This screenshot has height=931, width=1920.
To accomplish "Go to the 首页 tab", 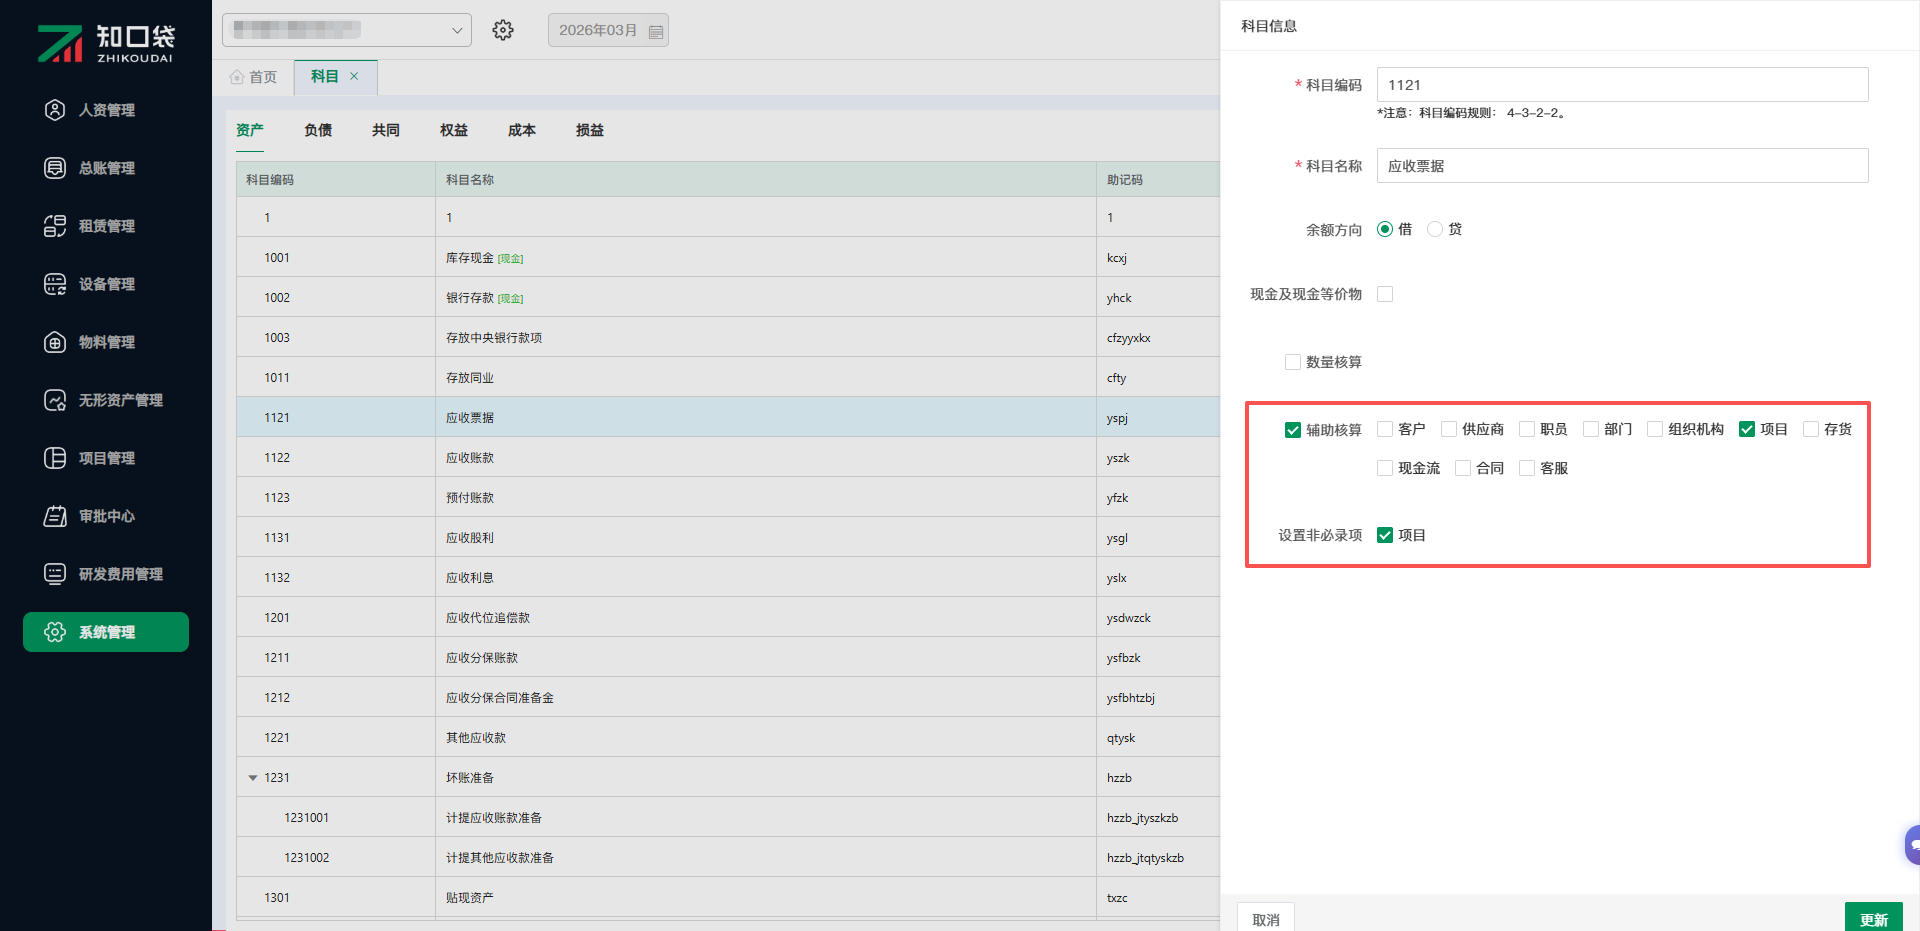I will 254,77.
